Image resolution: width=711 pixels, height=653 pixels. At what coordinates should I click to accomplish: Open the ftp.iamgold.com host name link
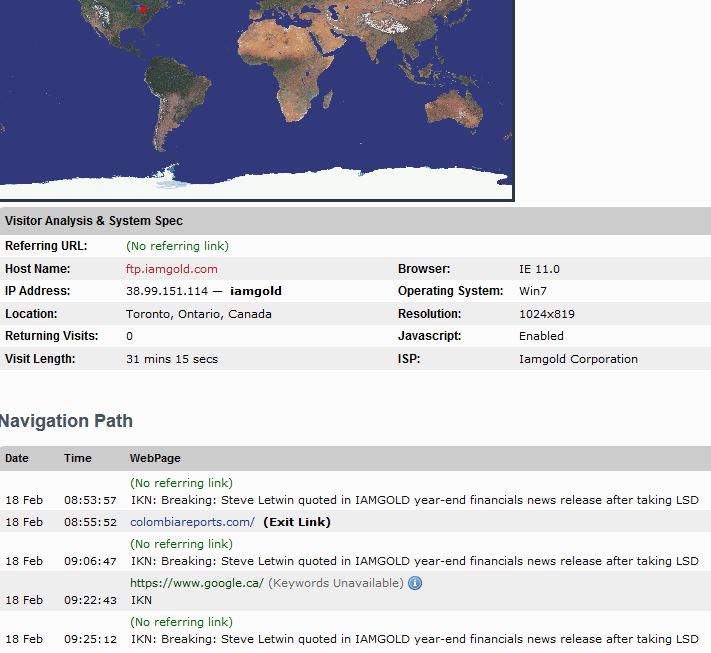pyautogui.click(x=172, y=269)
